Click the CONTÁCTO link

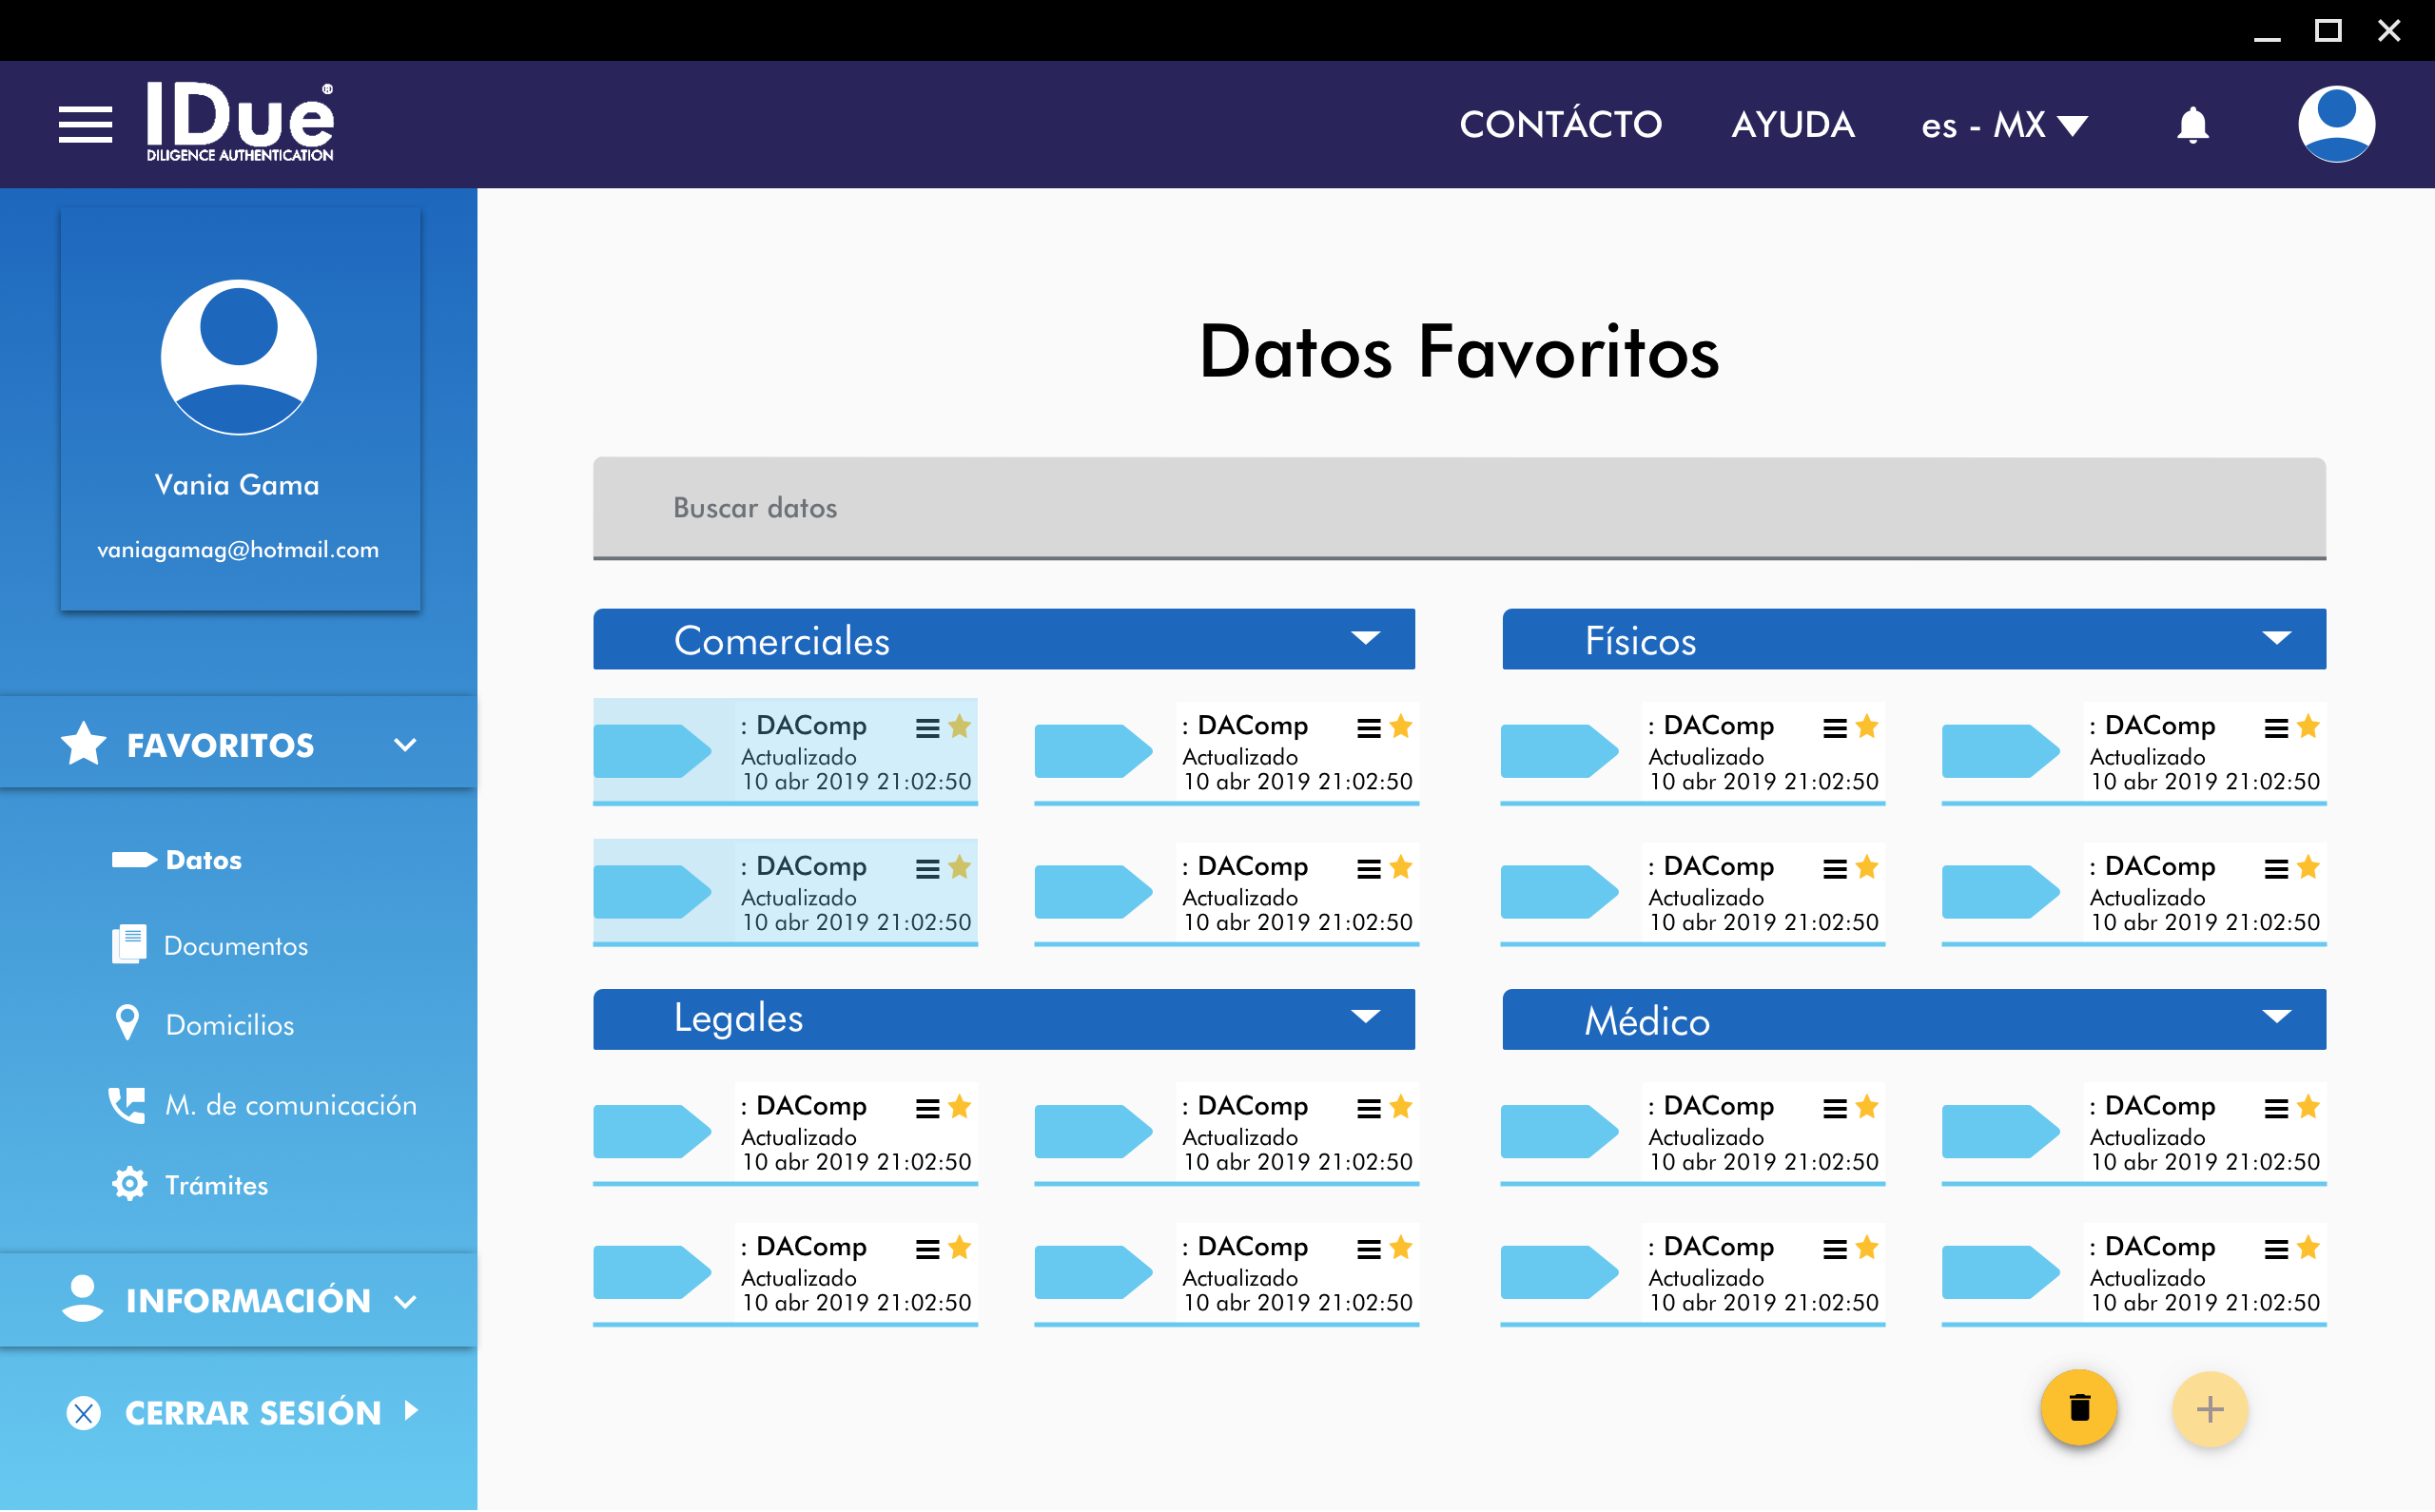[1560, 125]
